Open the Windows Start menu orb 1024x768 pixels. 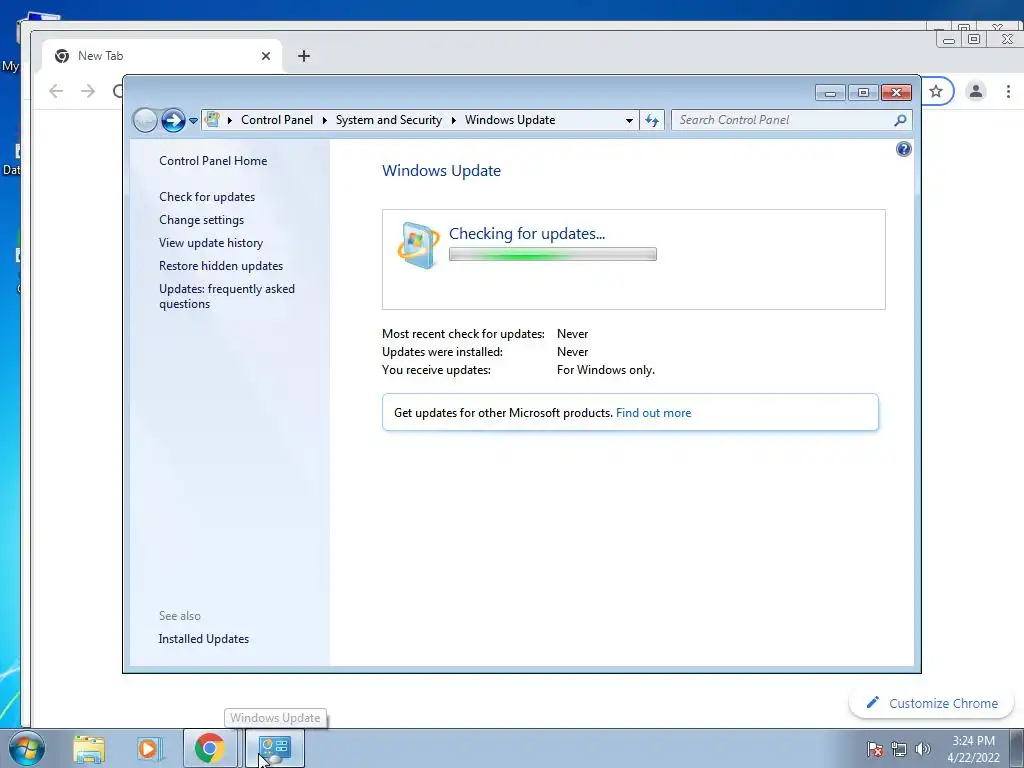(x=27, y=748)
